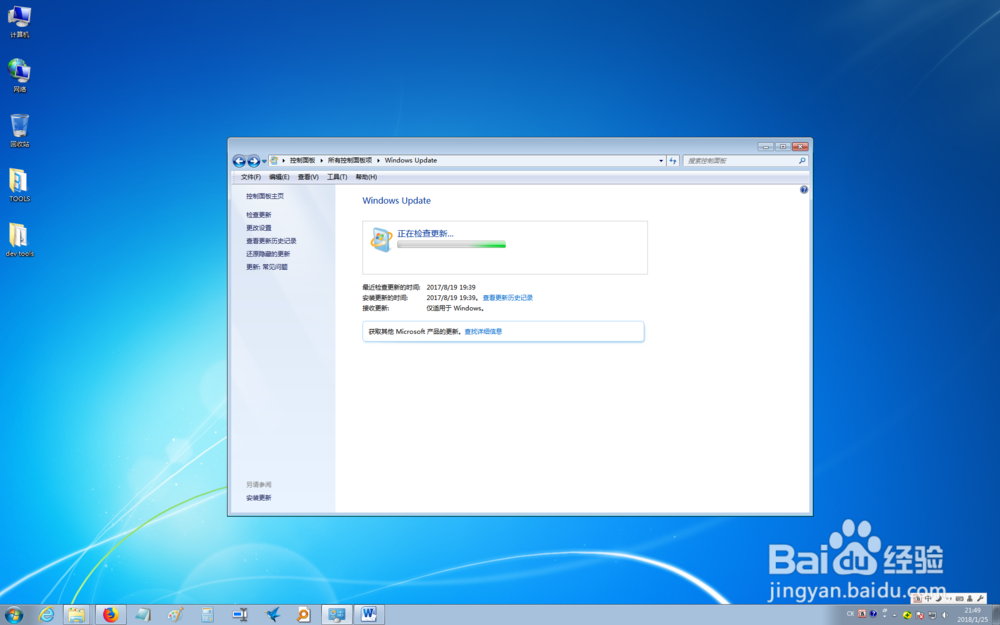Image resolution: width=1000 pixels, height=625 pixels.
Task: Open 查看更新历史记录 in the sidebar
Action: (271, 241)
